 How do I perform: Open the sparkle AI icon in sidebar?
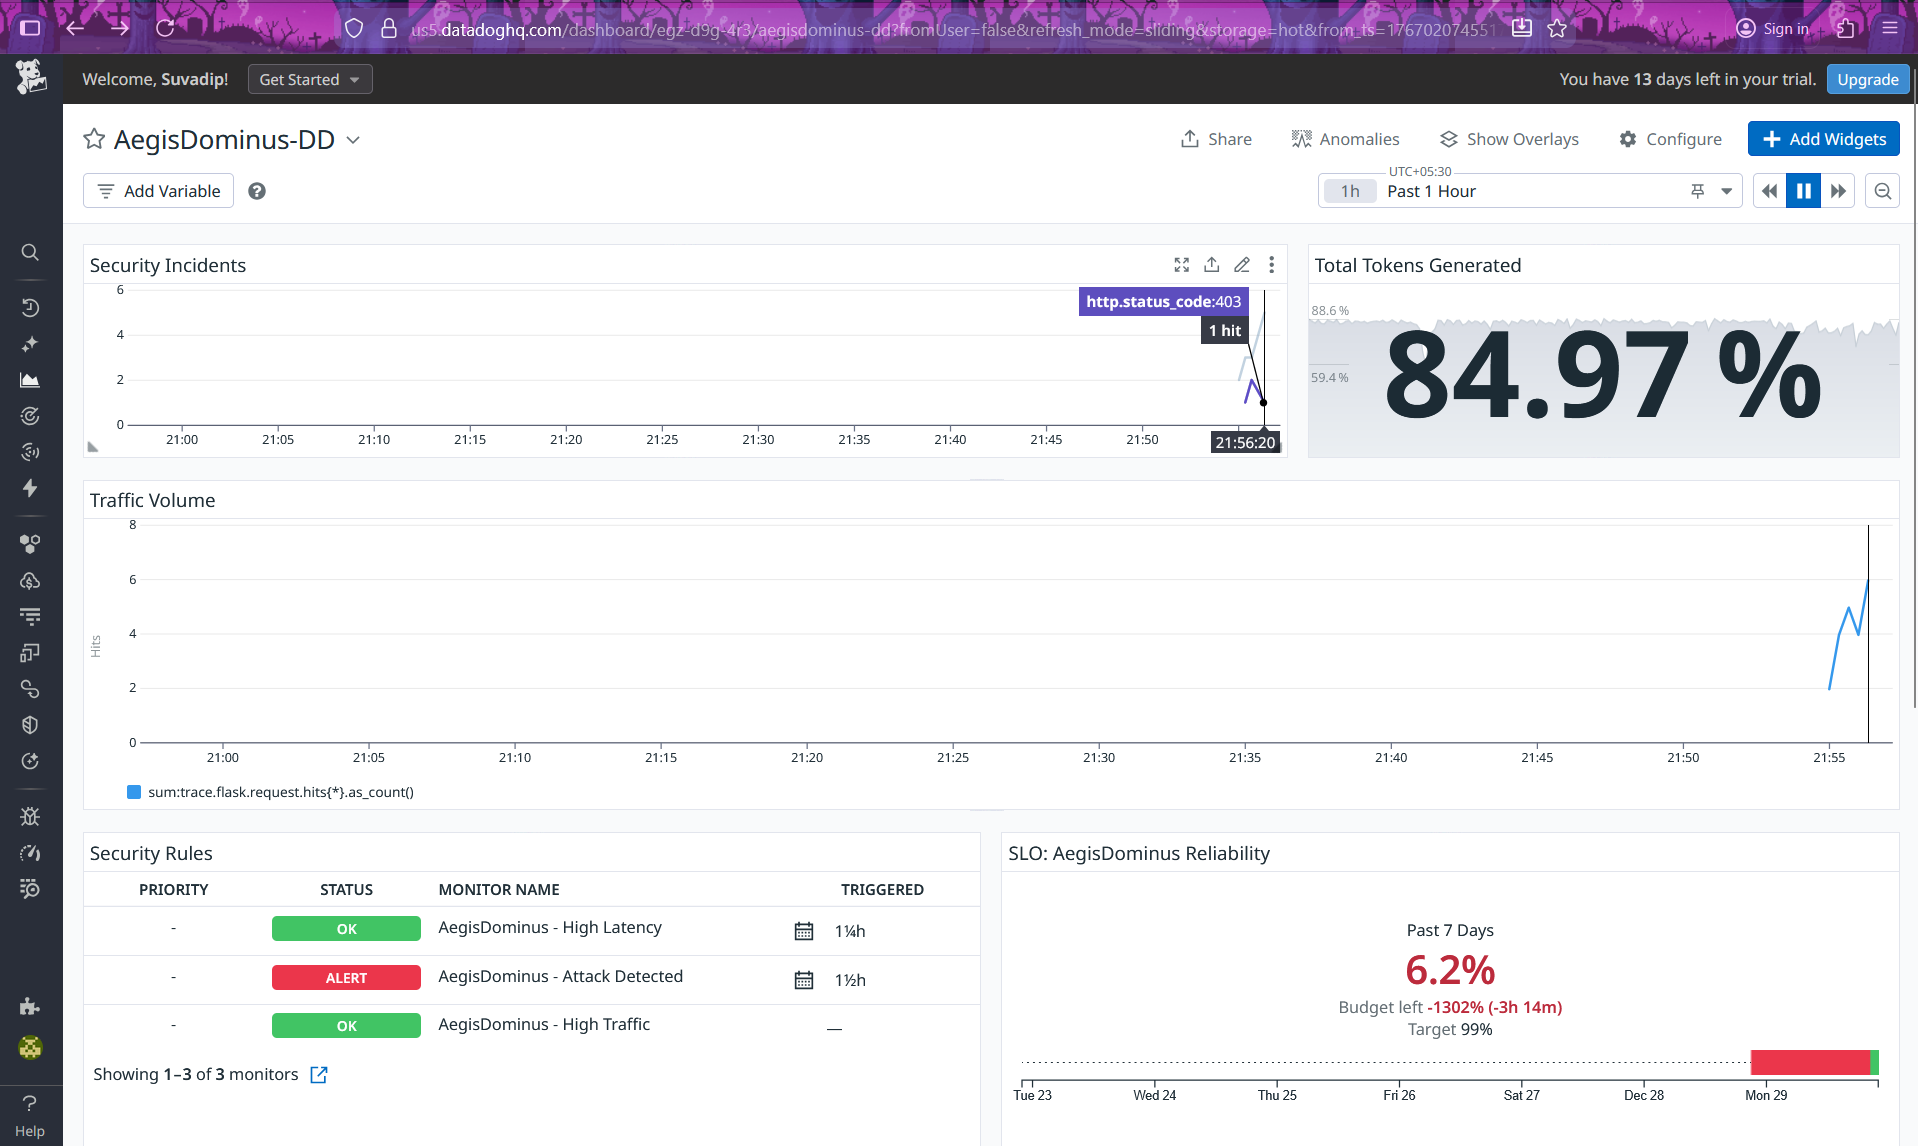click(x=30, y=344)
